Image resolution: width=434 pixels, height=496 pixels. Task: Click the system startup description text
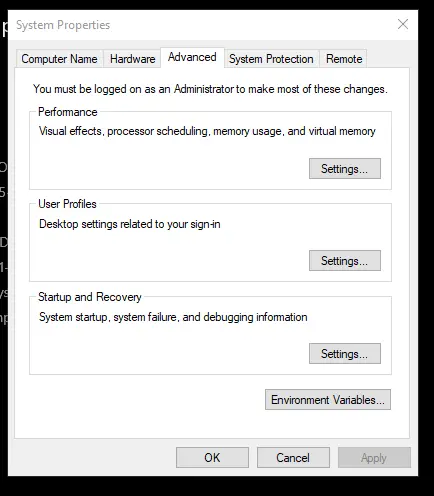pyautogui.click(x=173, y=317)
